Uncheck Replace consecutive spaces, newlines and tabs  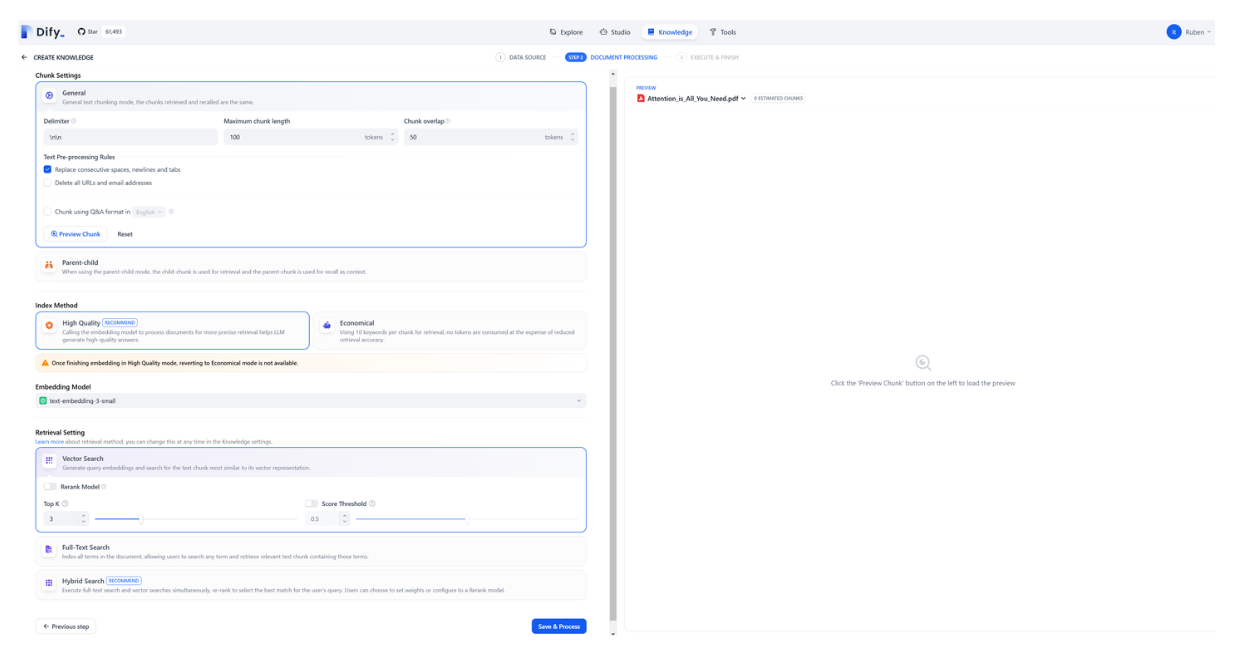point(47,170)
